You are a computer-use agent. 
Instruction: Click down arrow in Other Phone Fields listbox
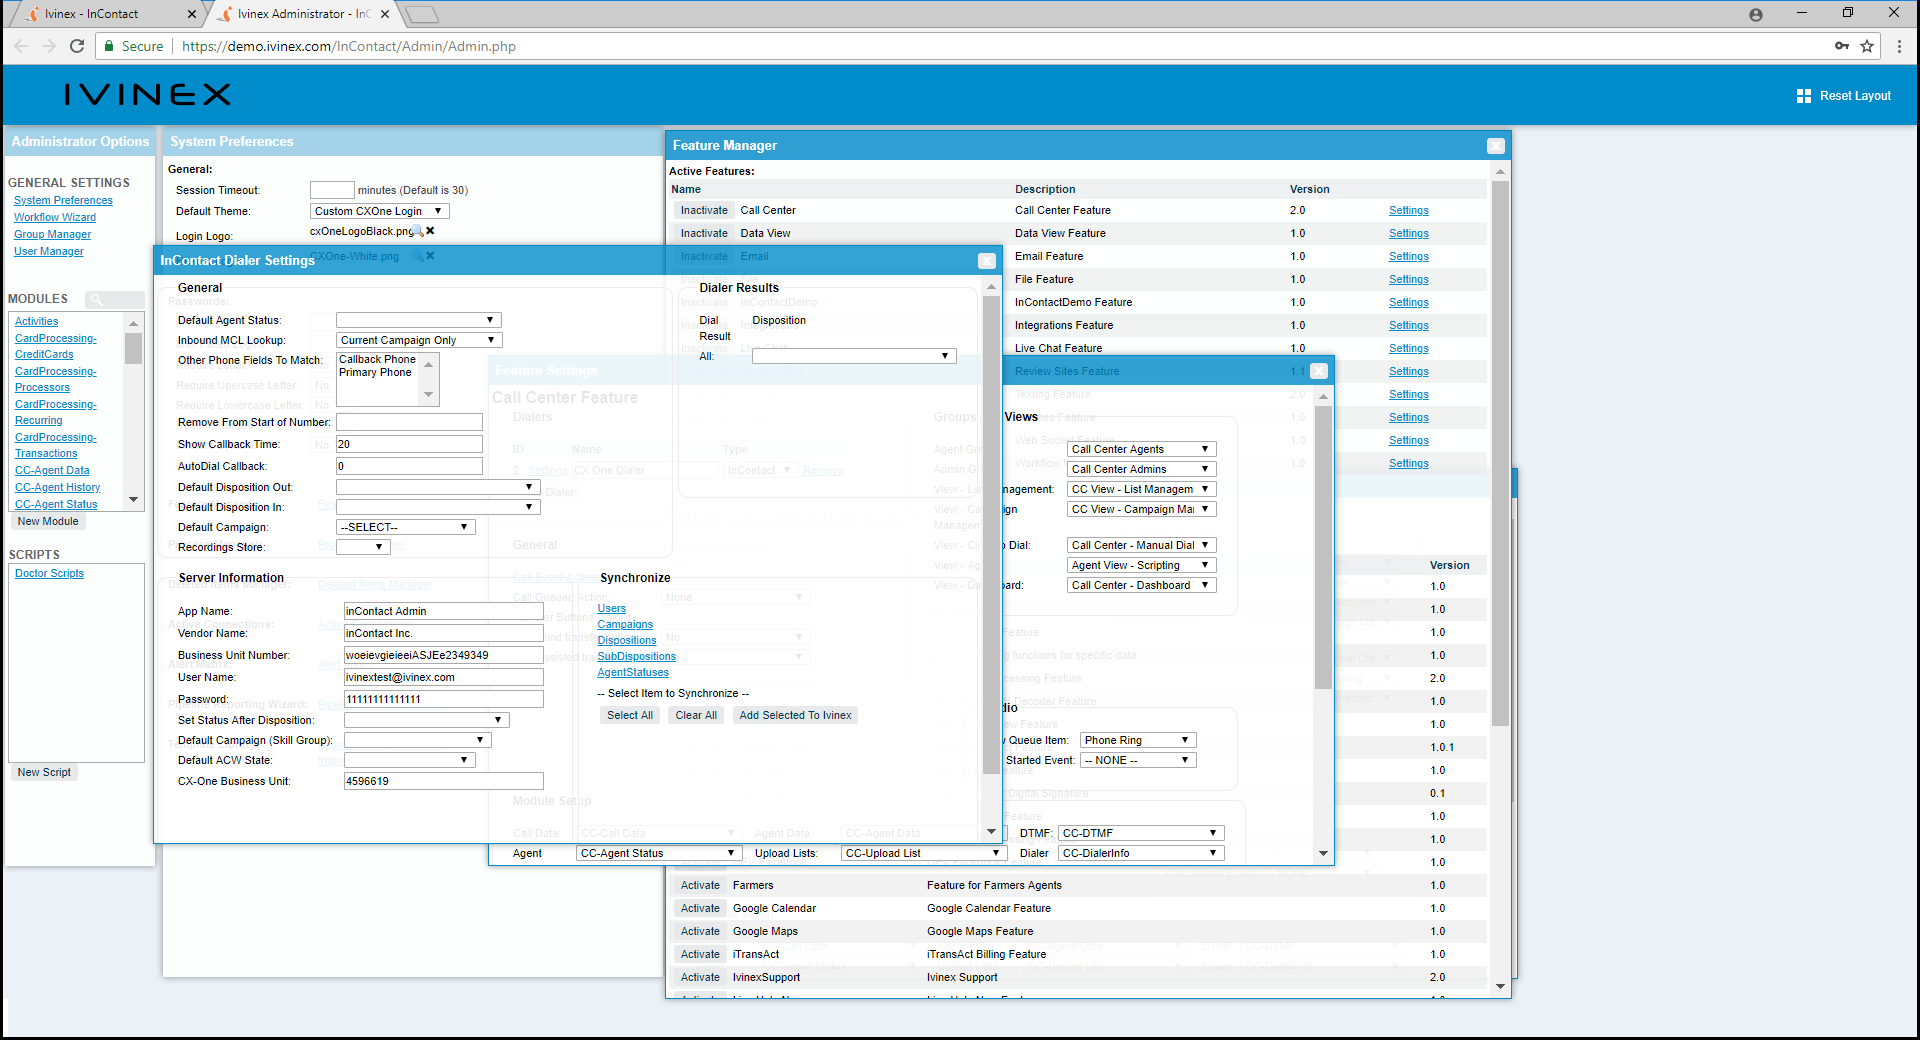click(x=429, y=395)
